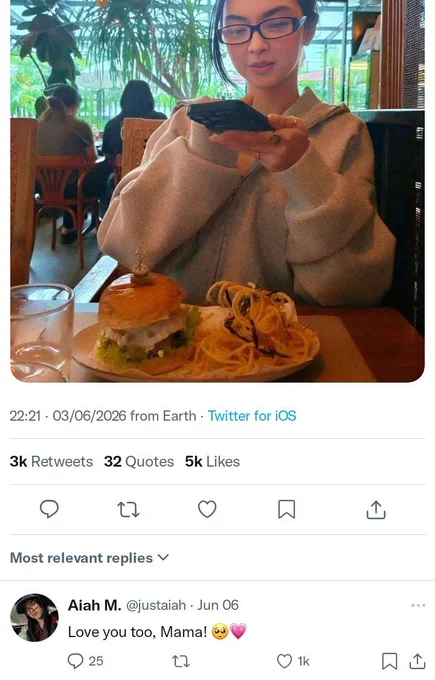Open the Twitter for iOS link

(x=252, y=416)
